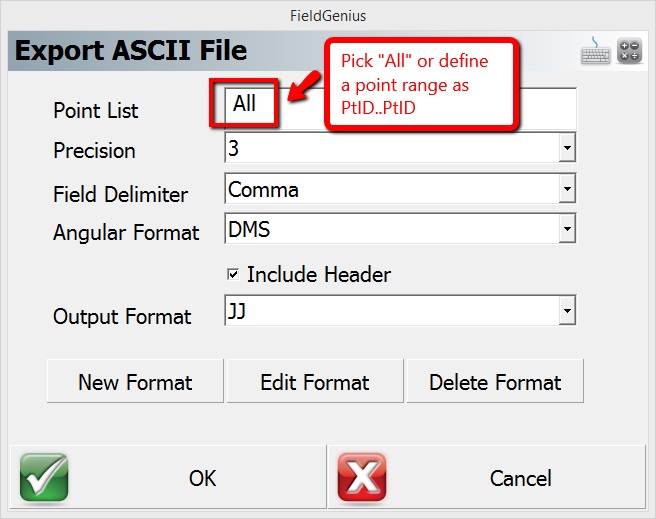Click the red X icon

pos(362,477)
